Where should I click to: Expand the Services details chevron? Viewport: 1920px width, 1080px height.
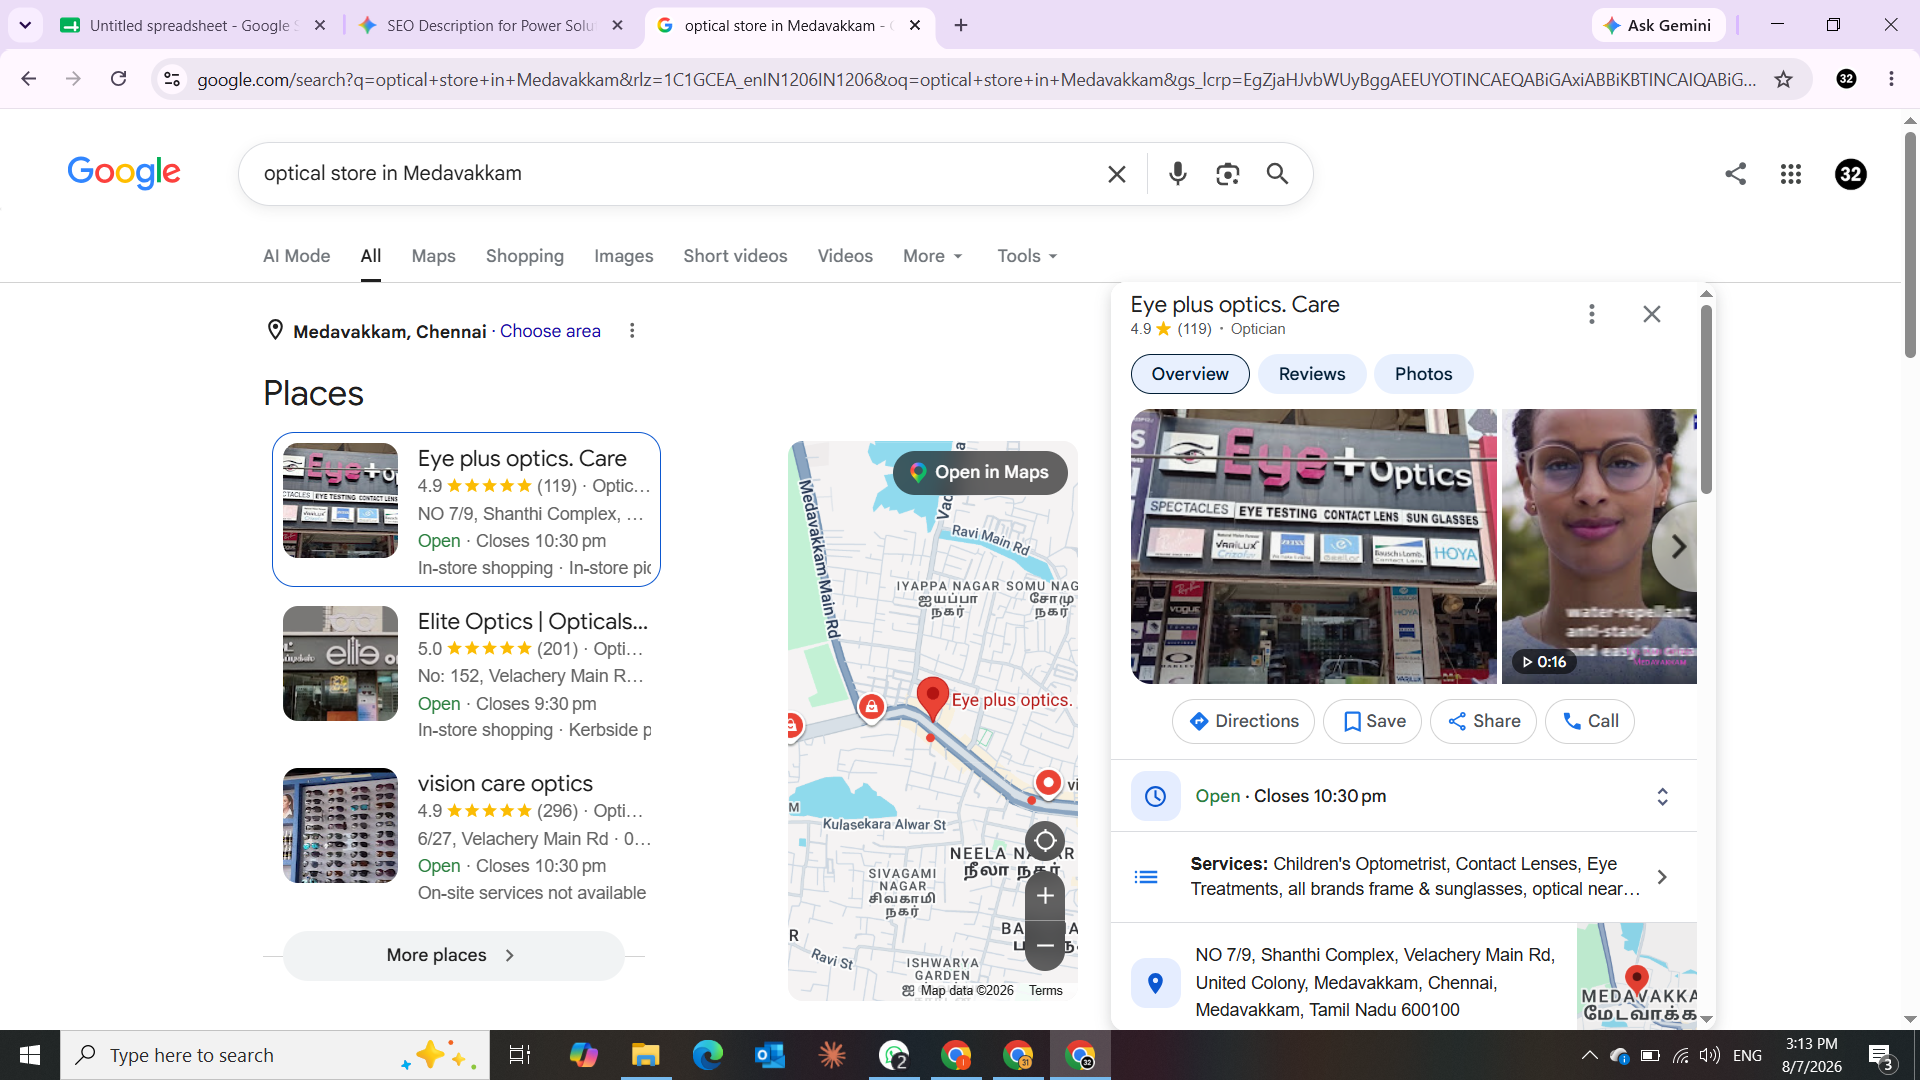click(1661, 877)
